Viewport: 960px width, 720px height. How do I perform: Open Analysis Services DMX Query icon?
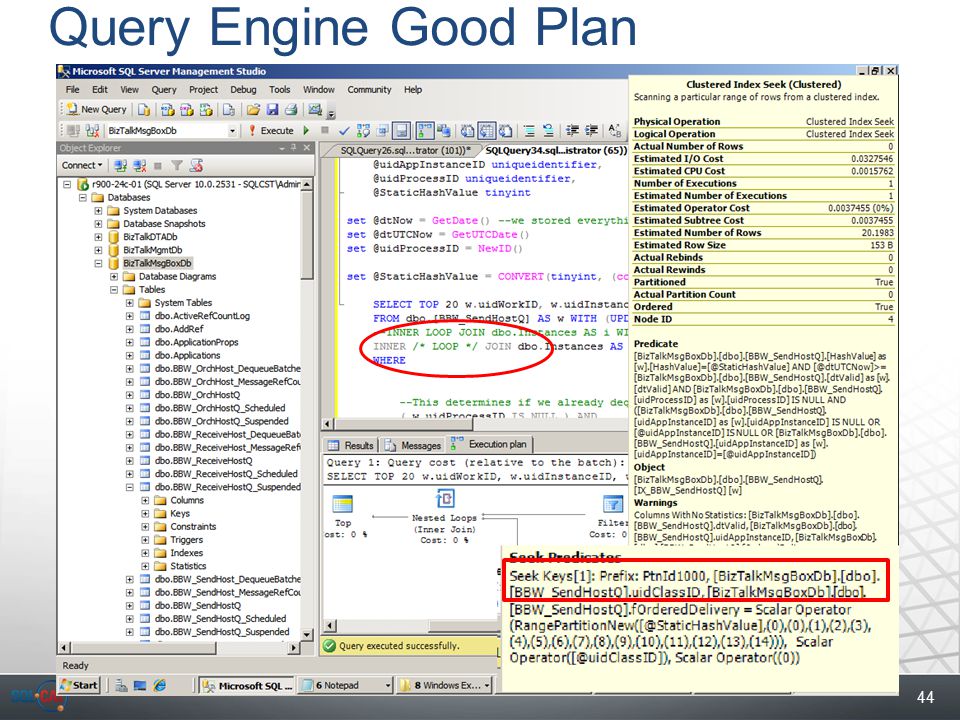pos(187,110)
